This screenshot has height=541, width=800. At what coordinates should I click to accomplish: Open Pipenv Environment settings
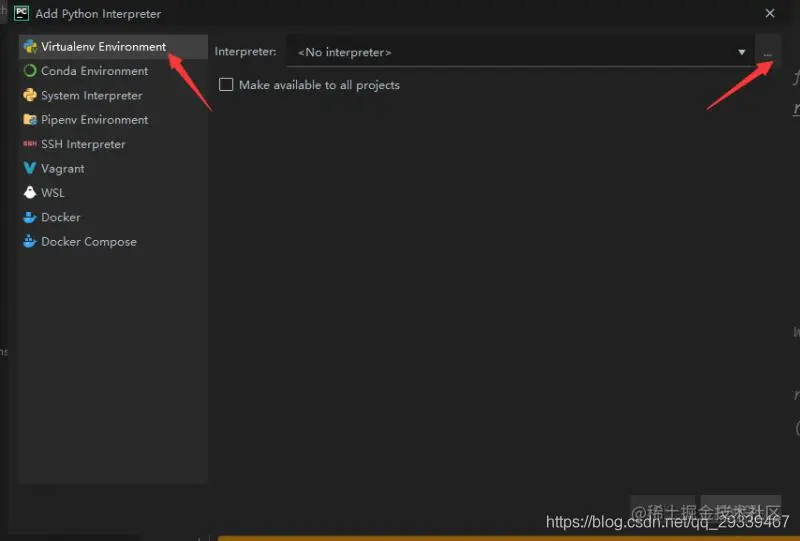(113, 120)
